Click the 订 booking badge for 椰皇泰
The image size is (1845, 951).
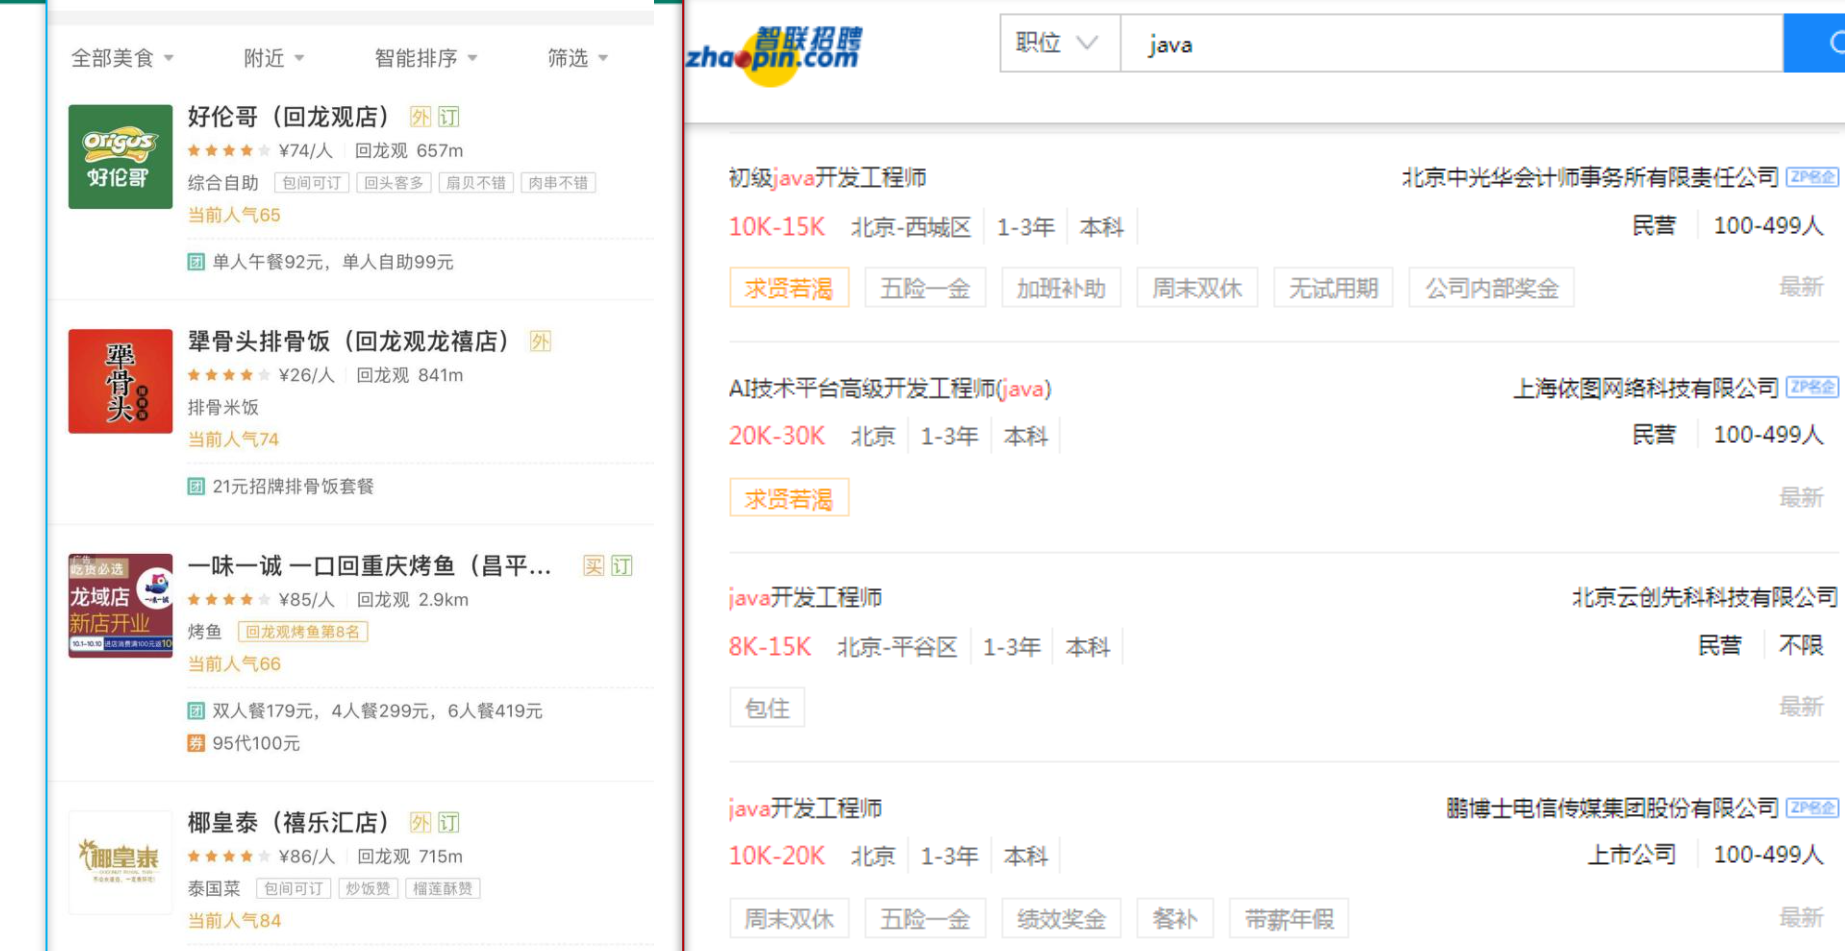tap(449, 822)
